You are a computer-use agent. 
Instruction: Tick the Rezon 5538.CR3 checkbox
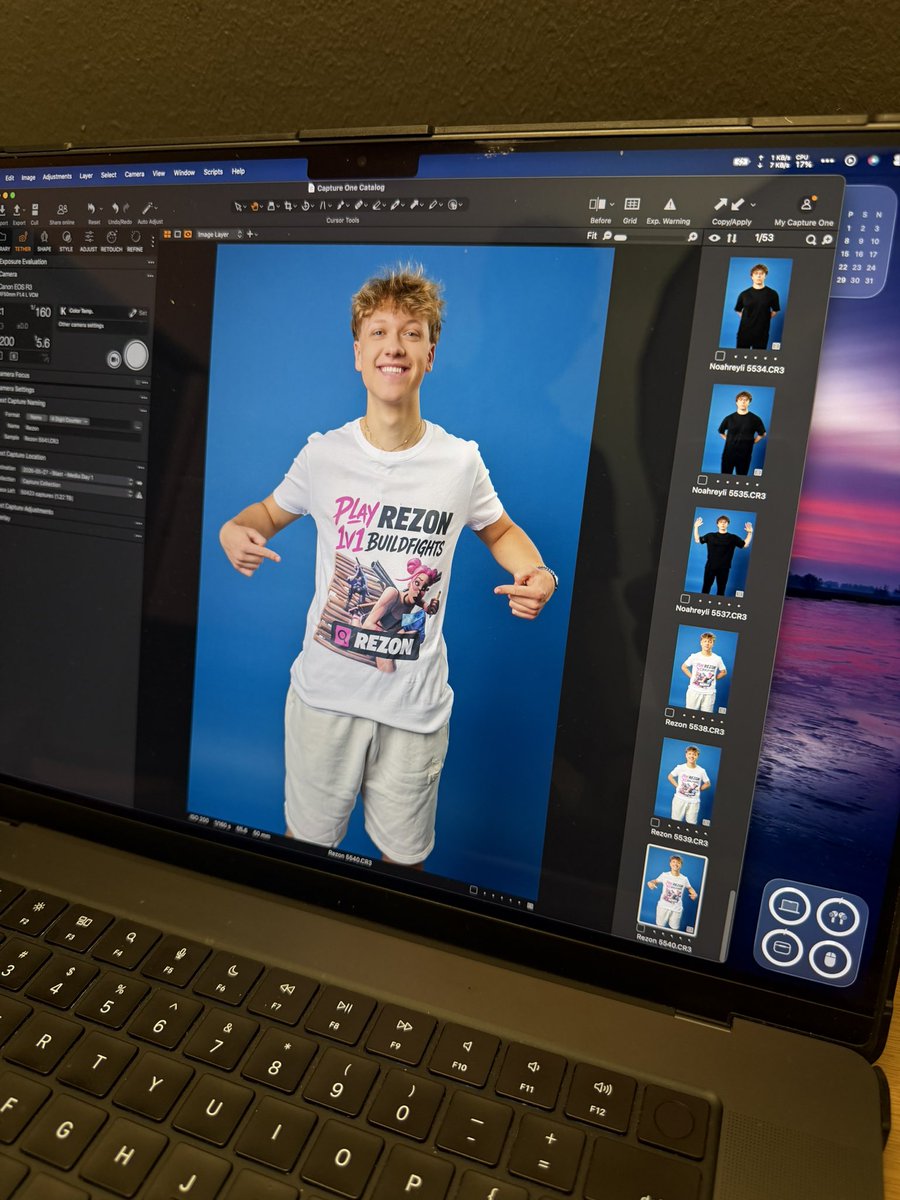point(669,712)
